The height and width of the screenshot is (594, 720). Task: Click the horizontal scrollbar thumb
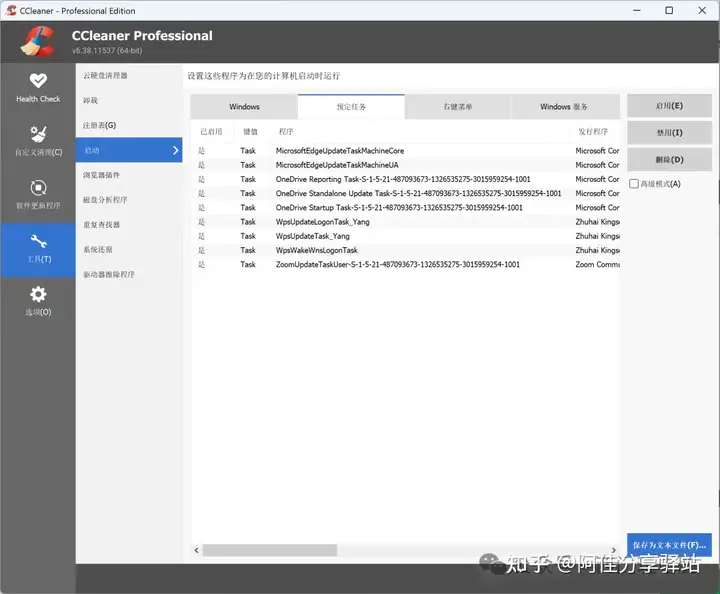pyautogui.click(x=270, y=550)
